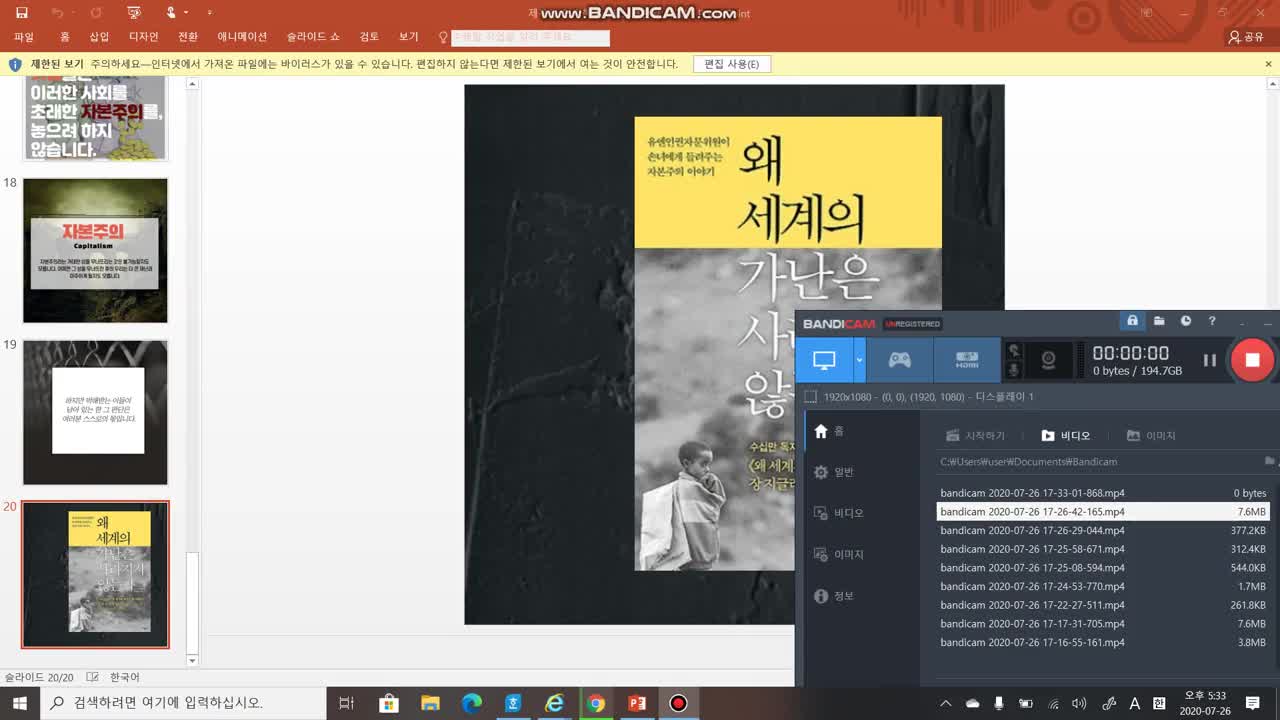Select slide 20 book cover thumbnail
Viewport: 1280px width, 720px height.
[x=95, y=575]
